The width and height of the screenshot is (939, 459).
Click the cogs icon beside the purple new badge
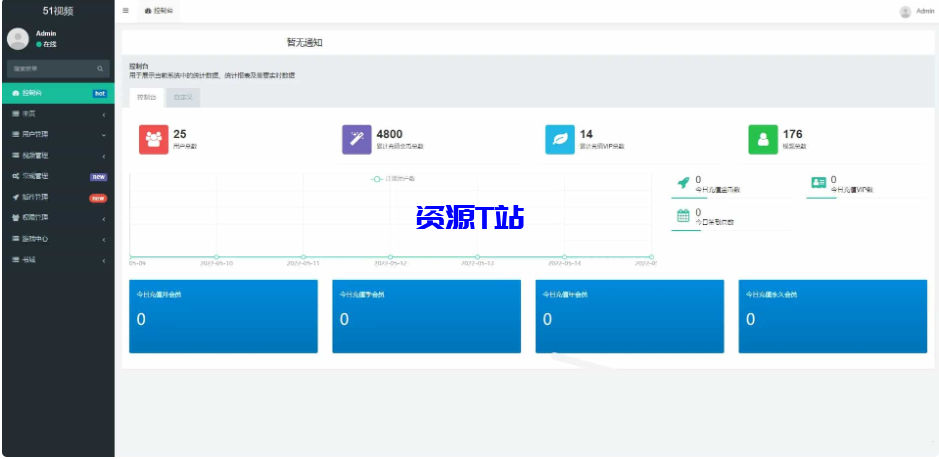pyautogui.click(x=16, y=177)
